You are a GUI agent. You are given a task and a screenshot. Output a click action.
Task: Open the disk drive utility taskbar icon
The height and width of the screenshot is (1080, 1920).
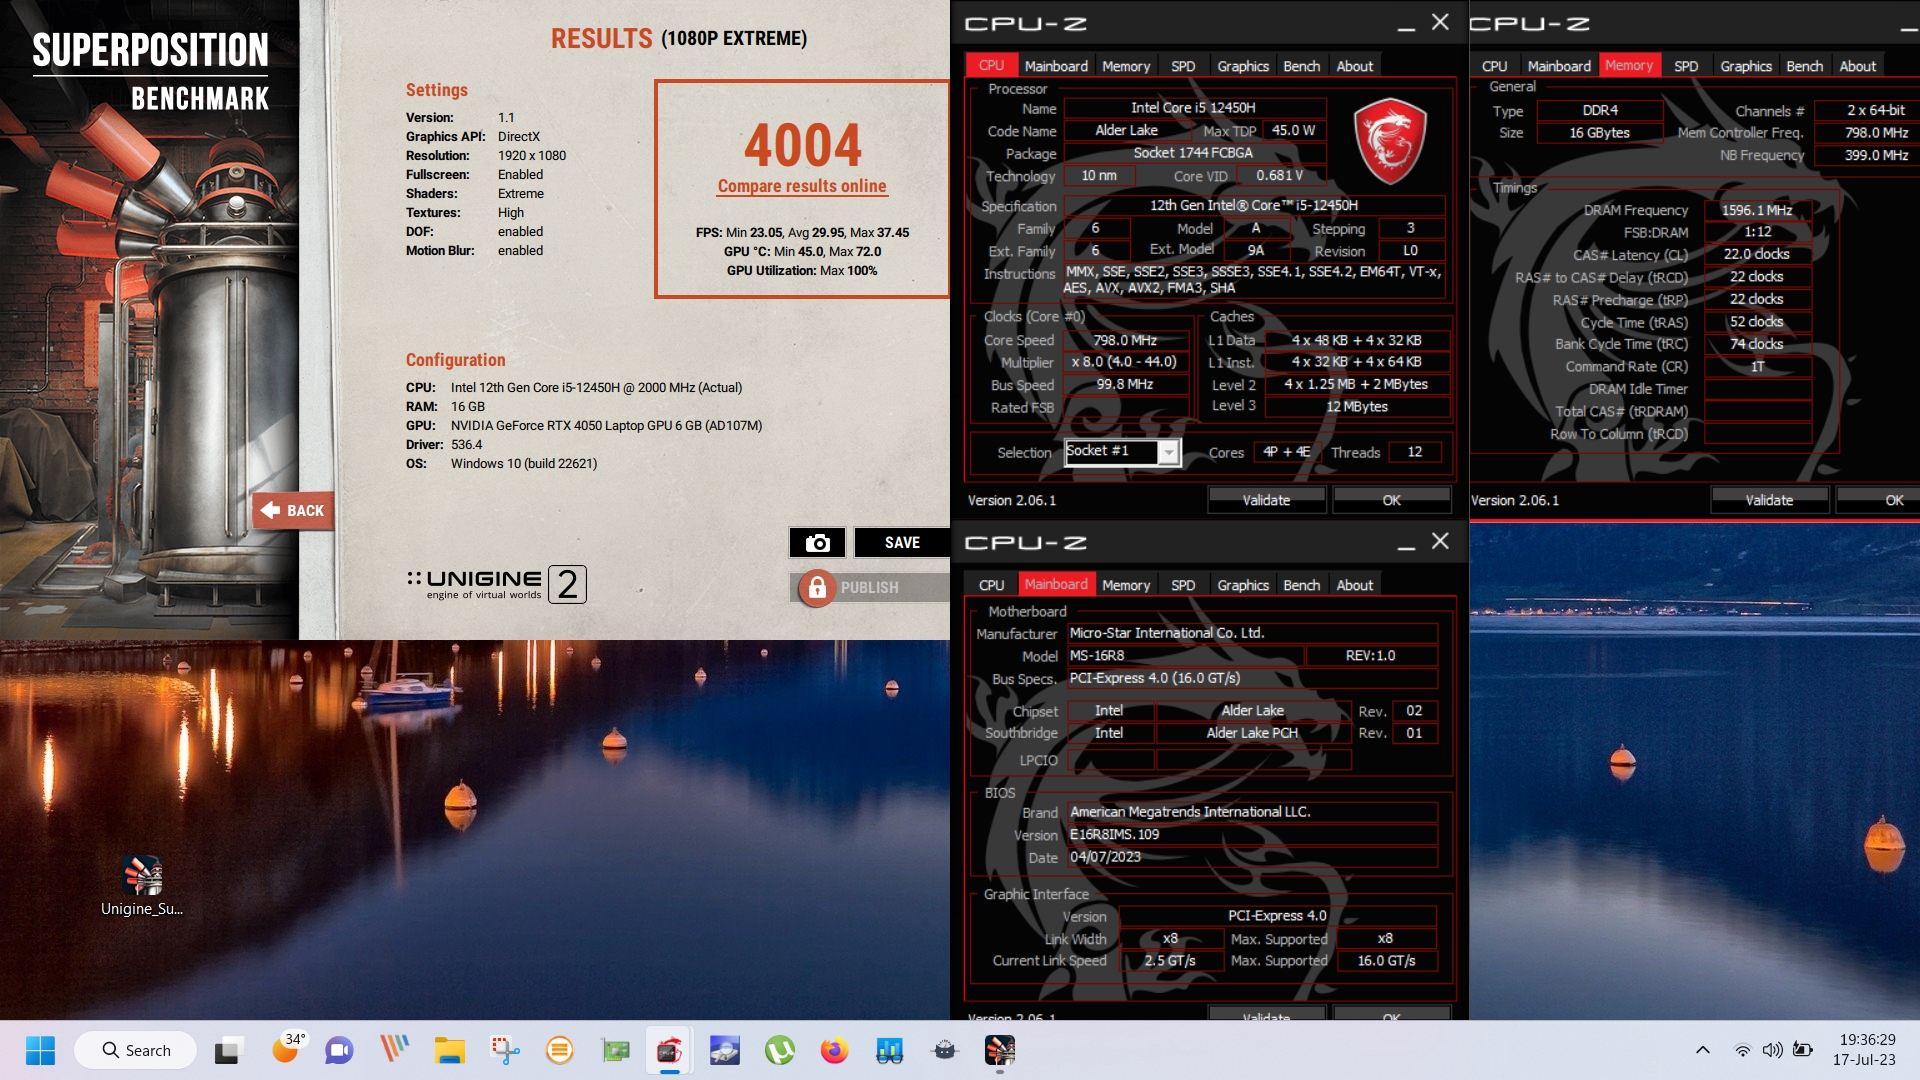point(724,1050)
